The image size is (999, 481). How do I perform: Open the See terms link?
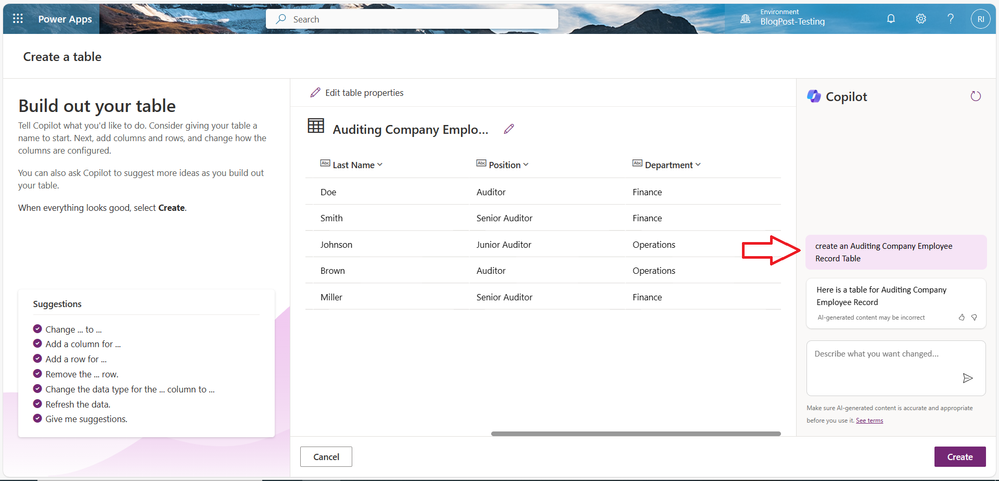click(869, 420)
